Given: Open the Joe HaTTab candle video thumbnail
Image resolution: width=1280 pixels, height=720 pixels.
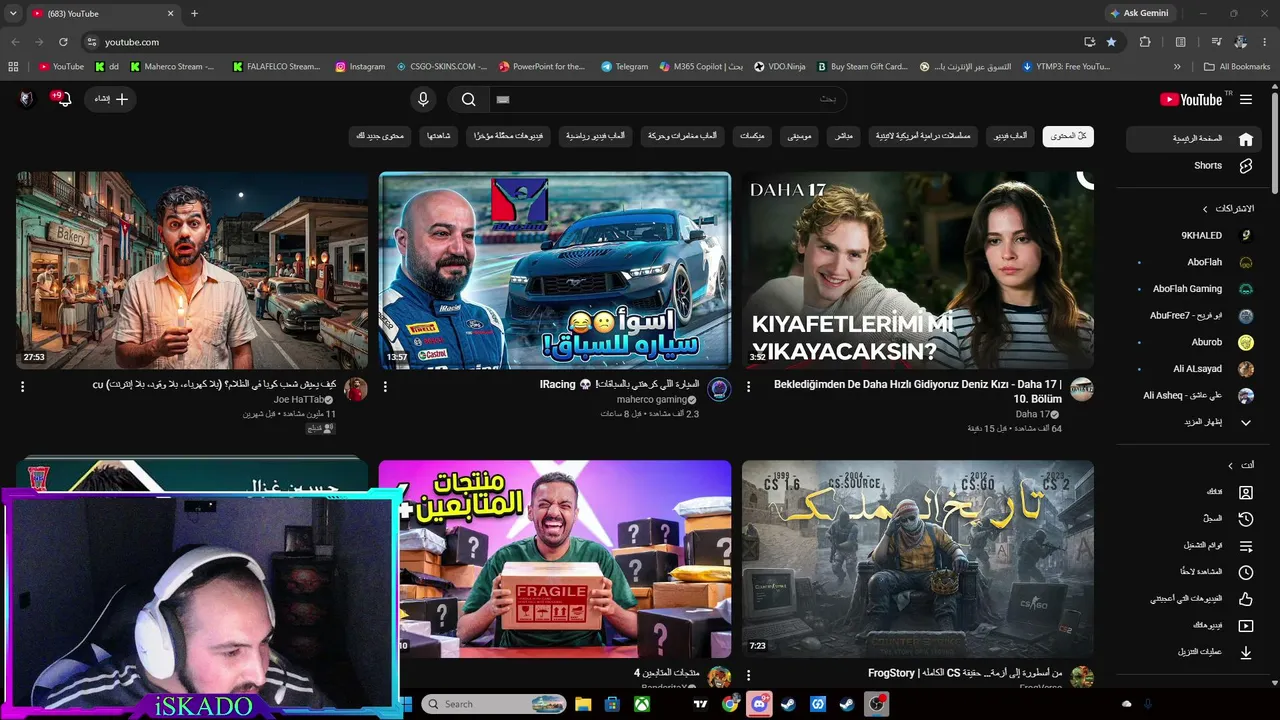Looking at the screenshot, I should [192, 271].
